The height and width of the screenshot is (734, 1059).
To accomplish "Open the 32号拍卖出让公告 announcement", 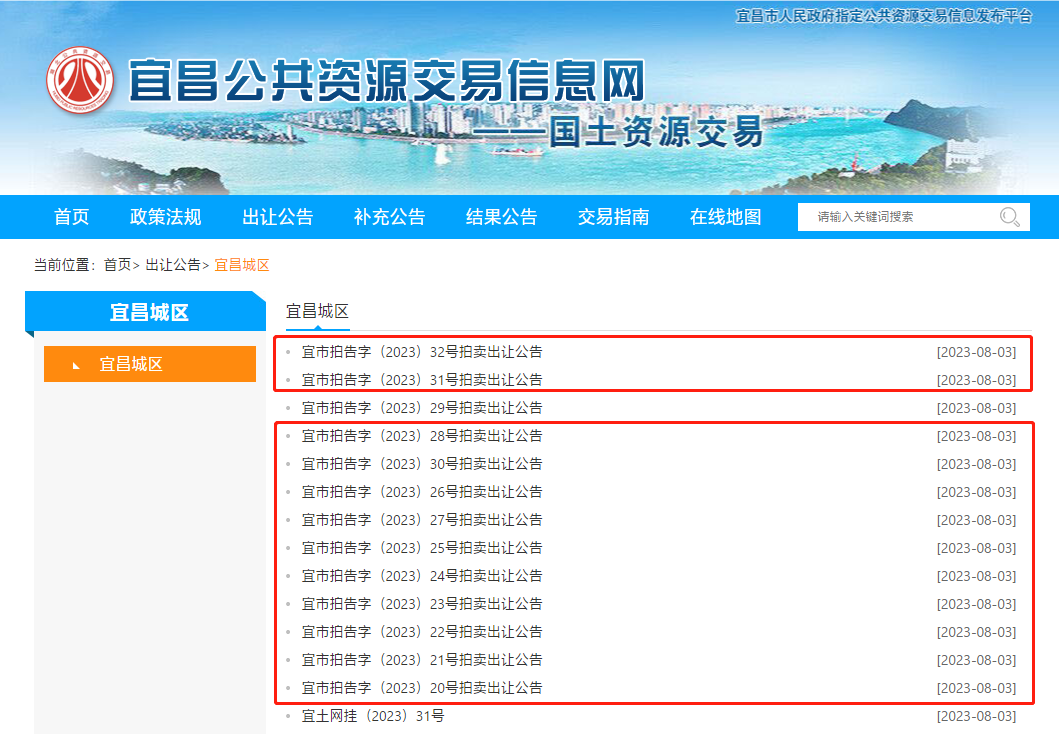I will point(422,352).
